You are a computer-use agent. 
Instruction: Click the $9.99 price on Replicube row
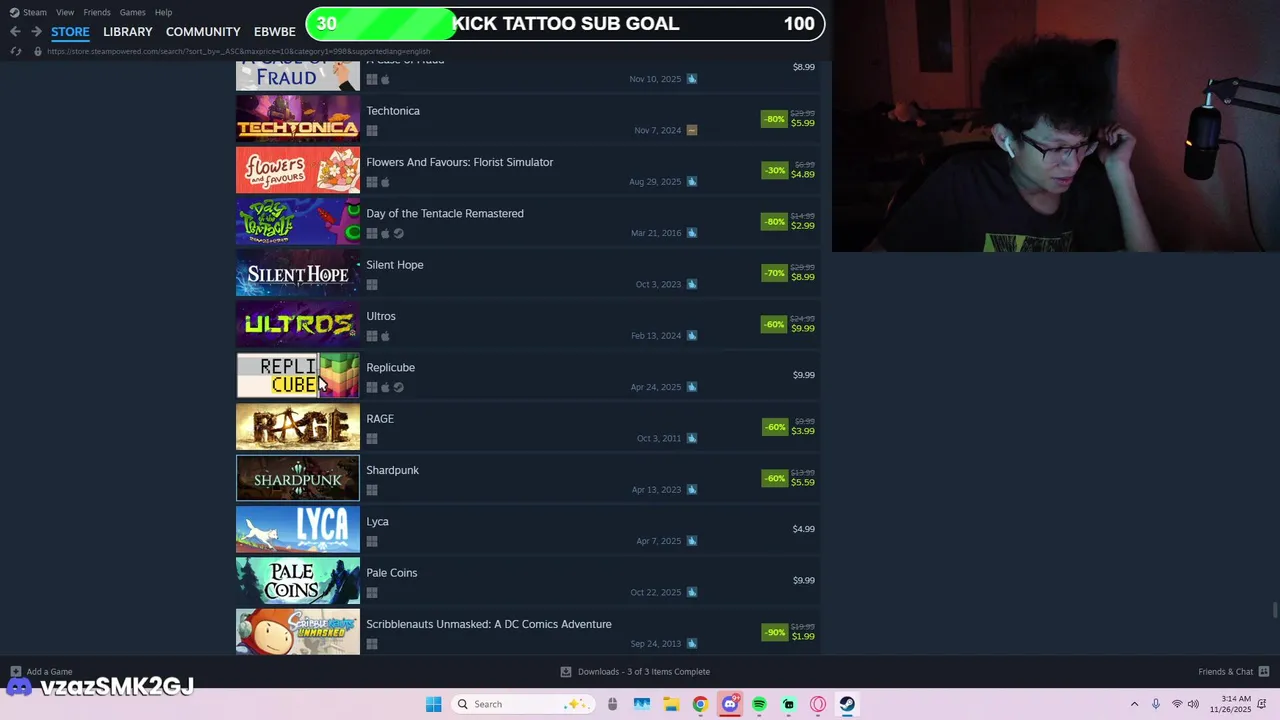click(x=804, y=375)
